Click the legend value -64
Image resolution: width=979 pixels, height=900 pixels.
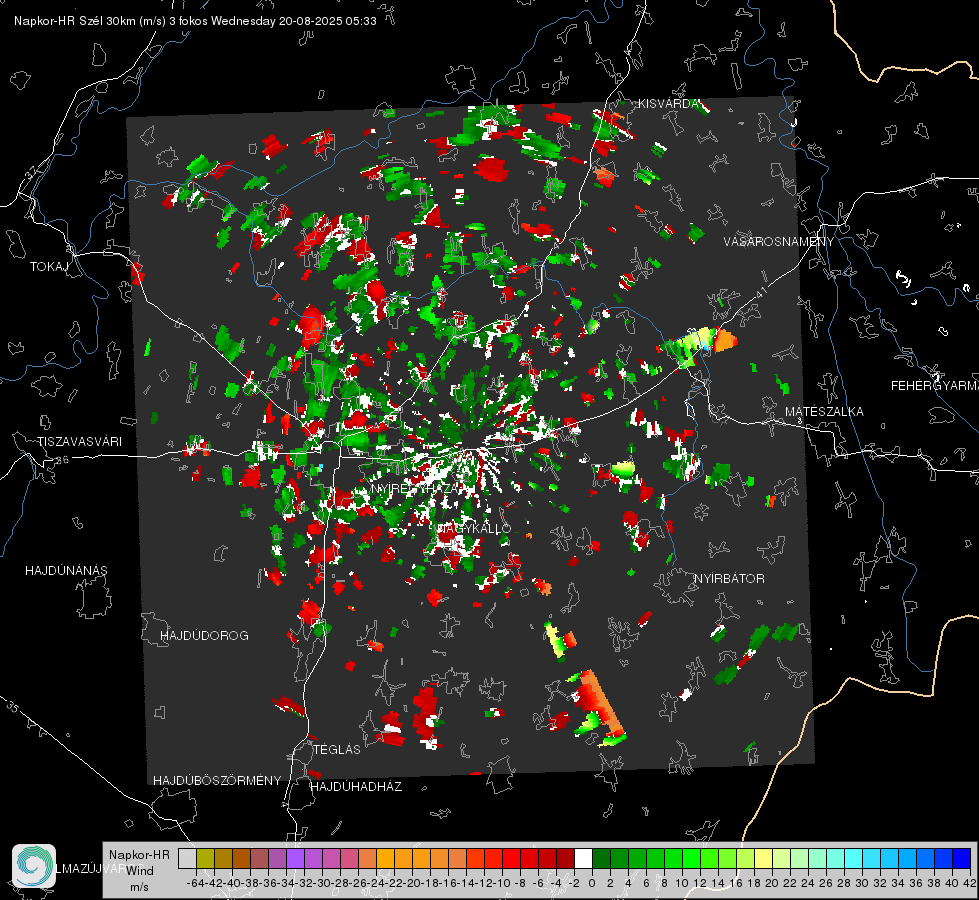coord(196,883)
